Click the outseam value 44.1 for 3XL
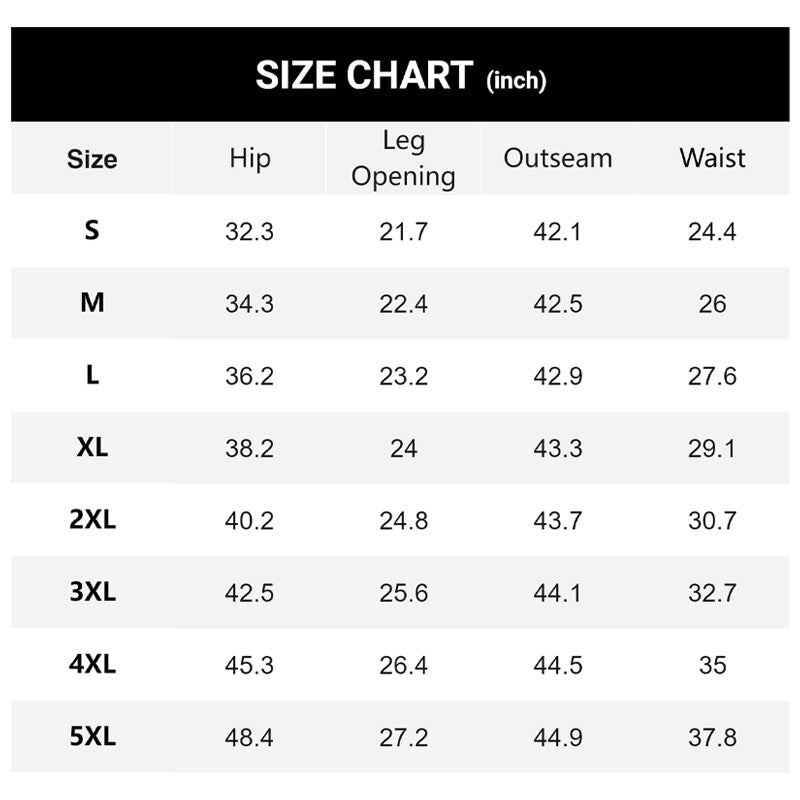The image size is (800, 800). [558, 593]
